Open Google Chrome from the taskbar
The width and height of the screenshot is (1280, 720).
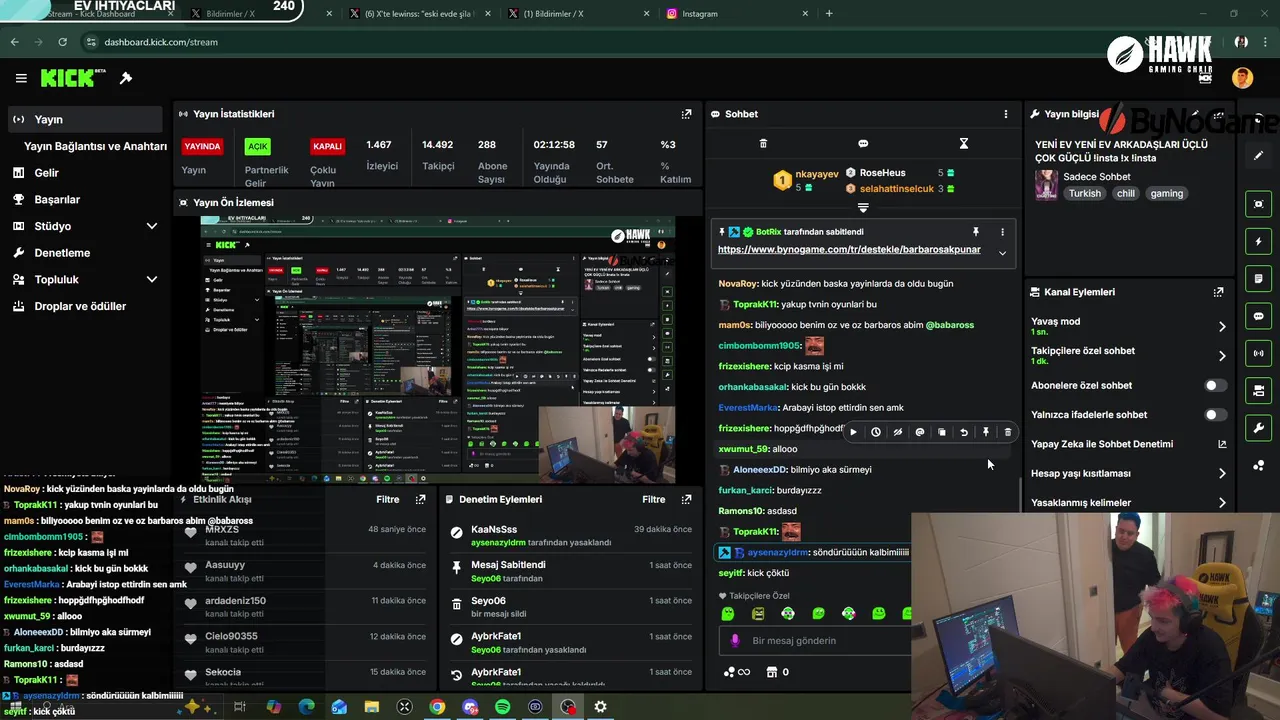point(437,707)
